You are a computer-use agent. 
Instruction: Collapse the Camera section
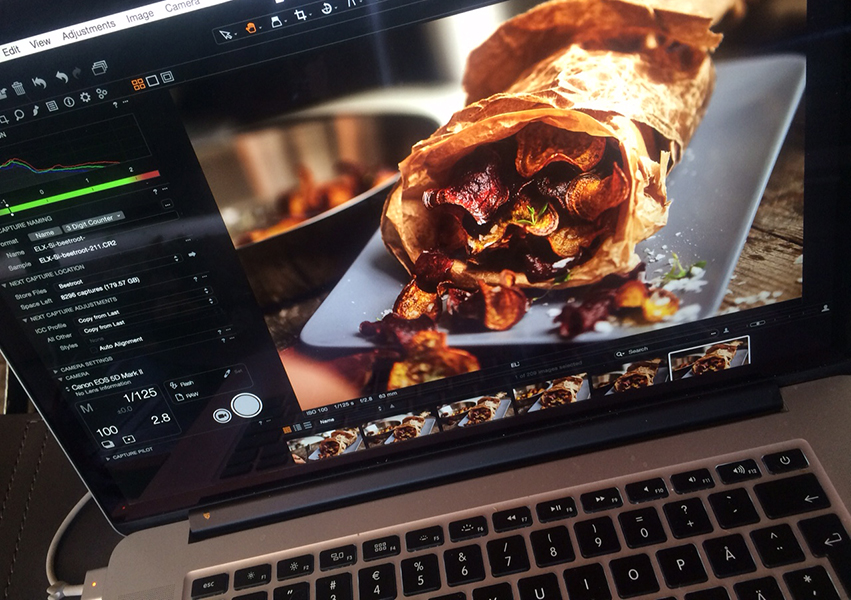coord(60,379)
